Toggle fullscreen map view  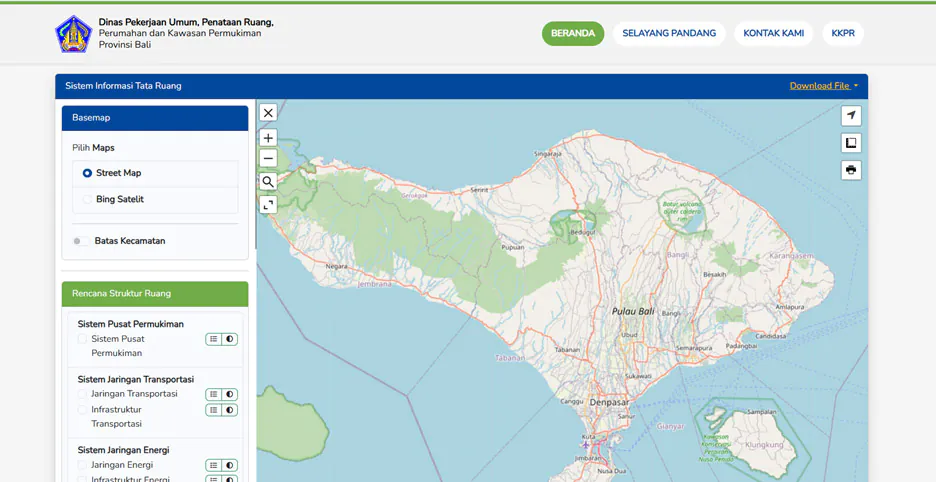pos(268,205)
